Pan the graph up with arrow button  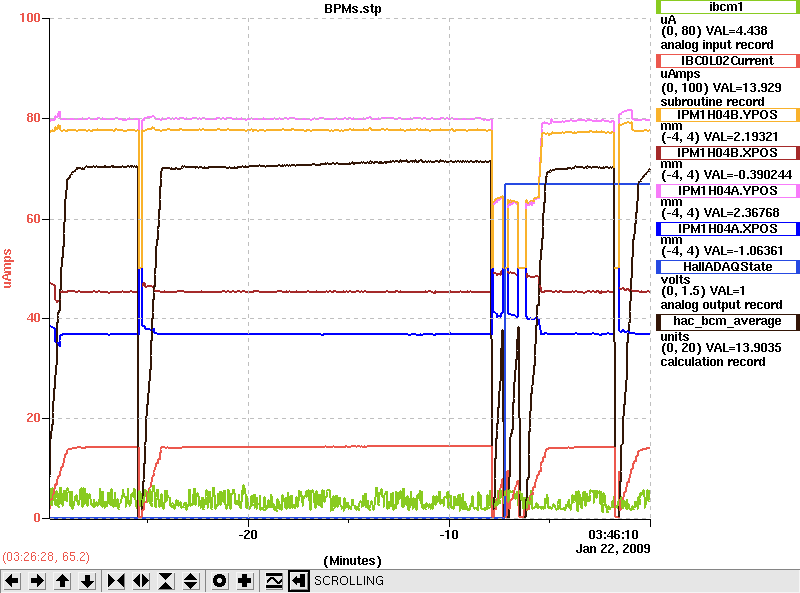[62, 581]
